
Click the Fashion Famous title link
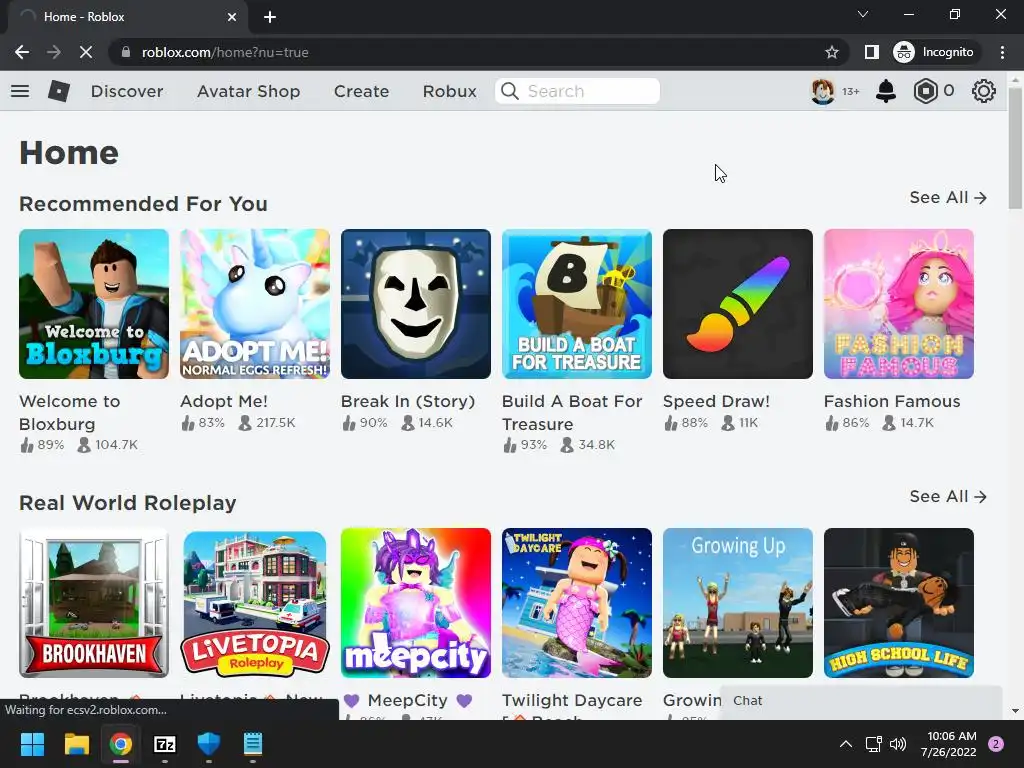891,401
